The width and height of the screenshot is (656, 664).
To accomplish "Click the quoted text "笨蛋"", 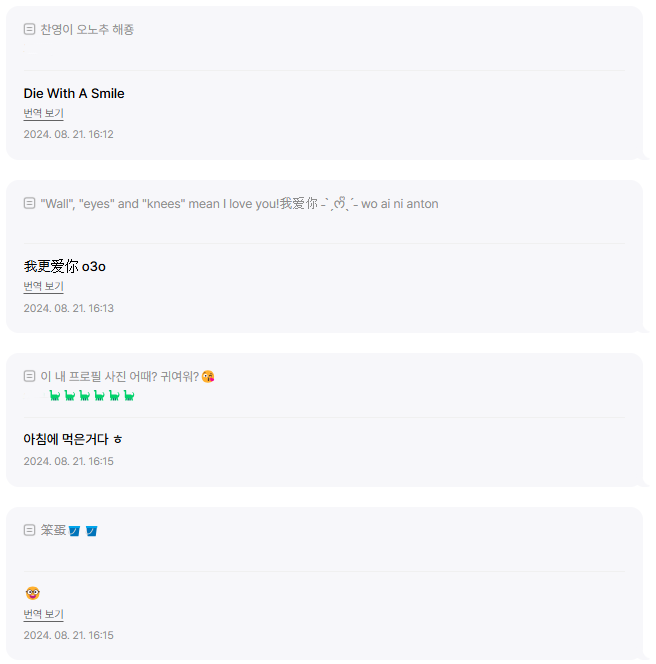I will (52, 530).
